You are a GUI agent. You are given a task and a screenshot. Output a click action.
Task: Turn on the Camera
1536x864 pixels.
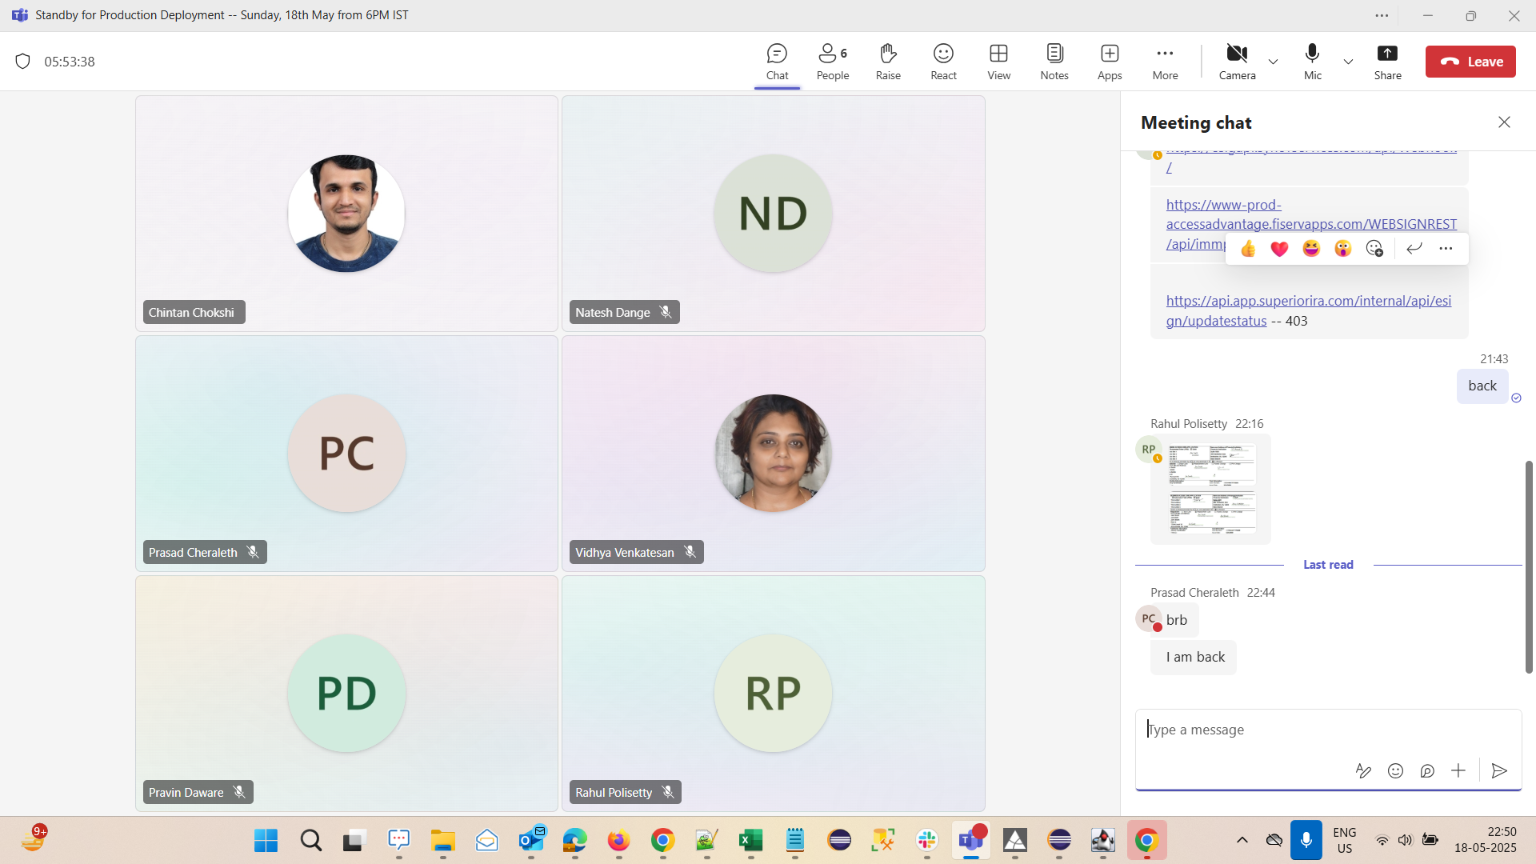pos(1237,61)
